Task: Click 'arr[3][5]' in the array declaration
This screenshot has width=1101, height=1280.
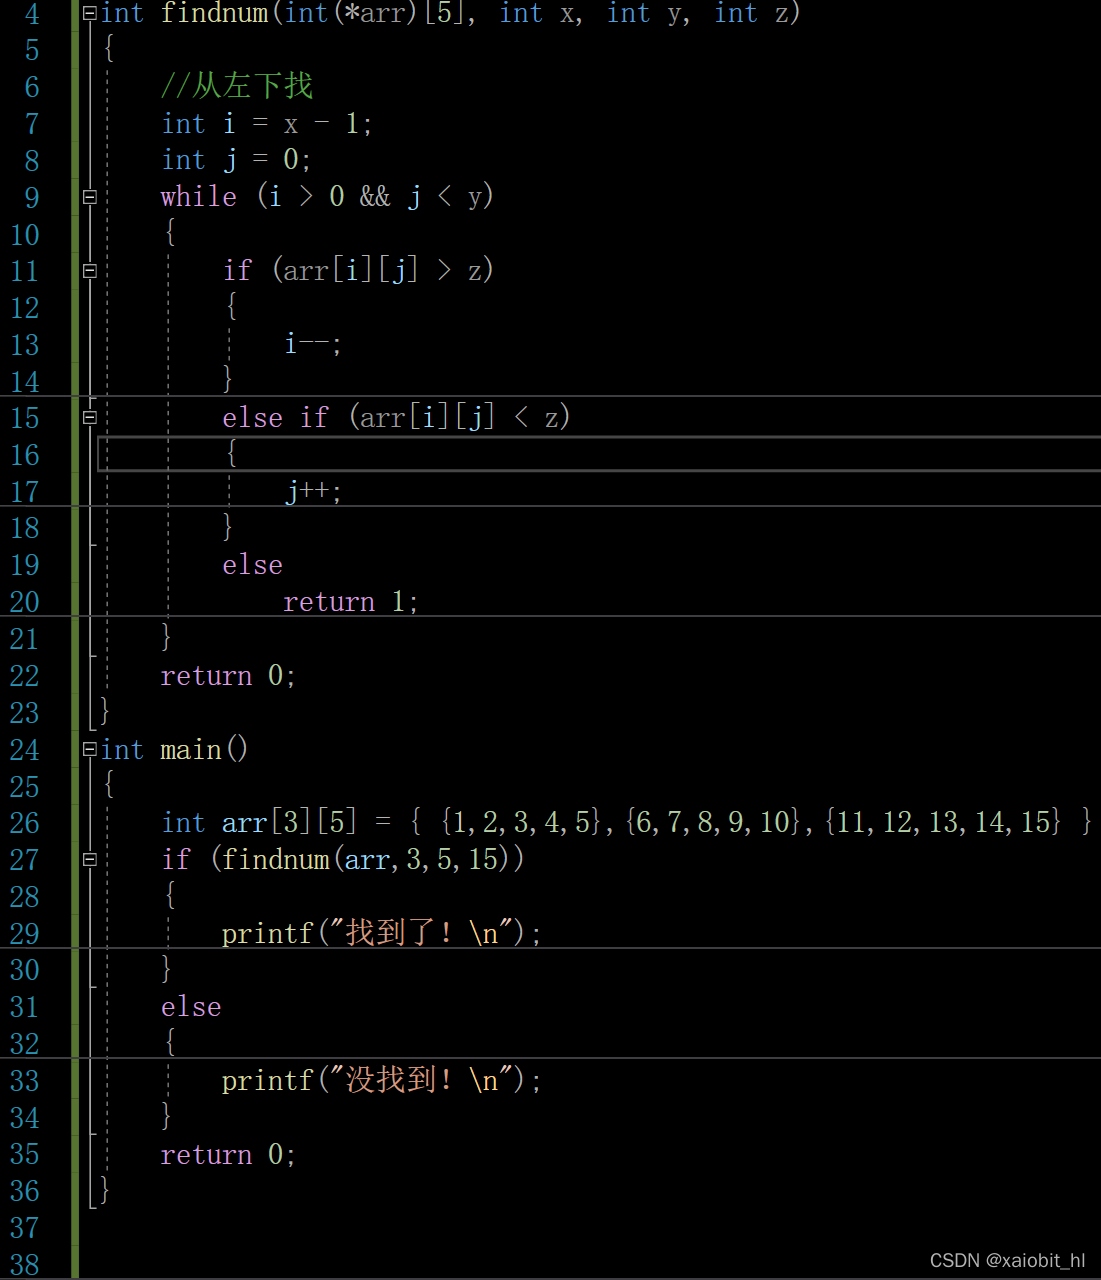Action: [289, 822]
